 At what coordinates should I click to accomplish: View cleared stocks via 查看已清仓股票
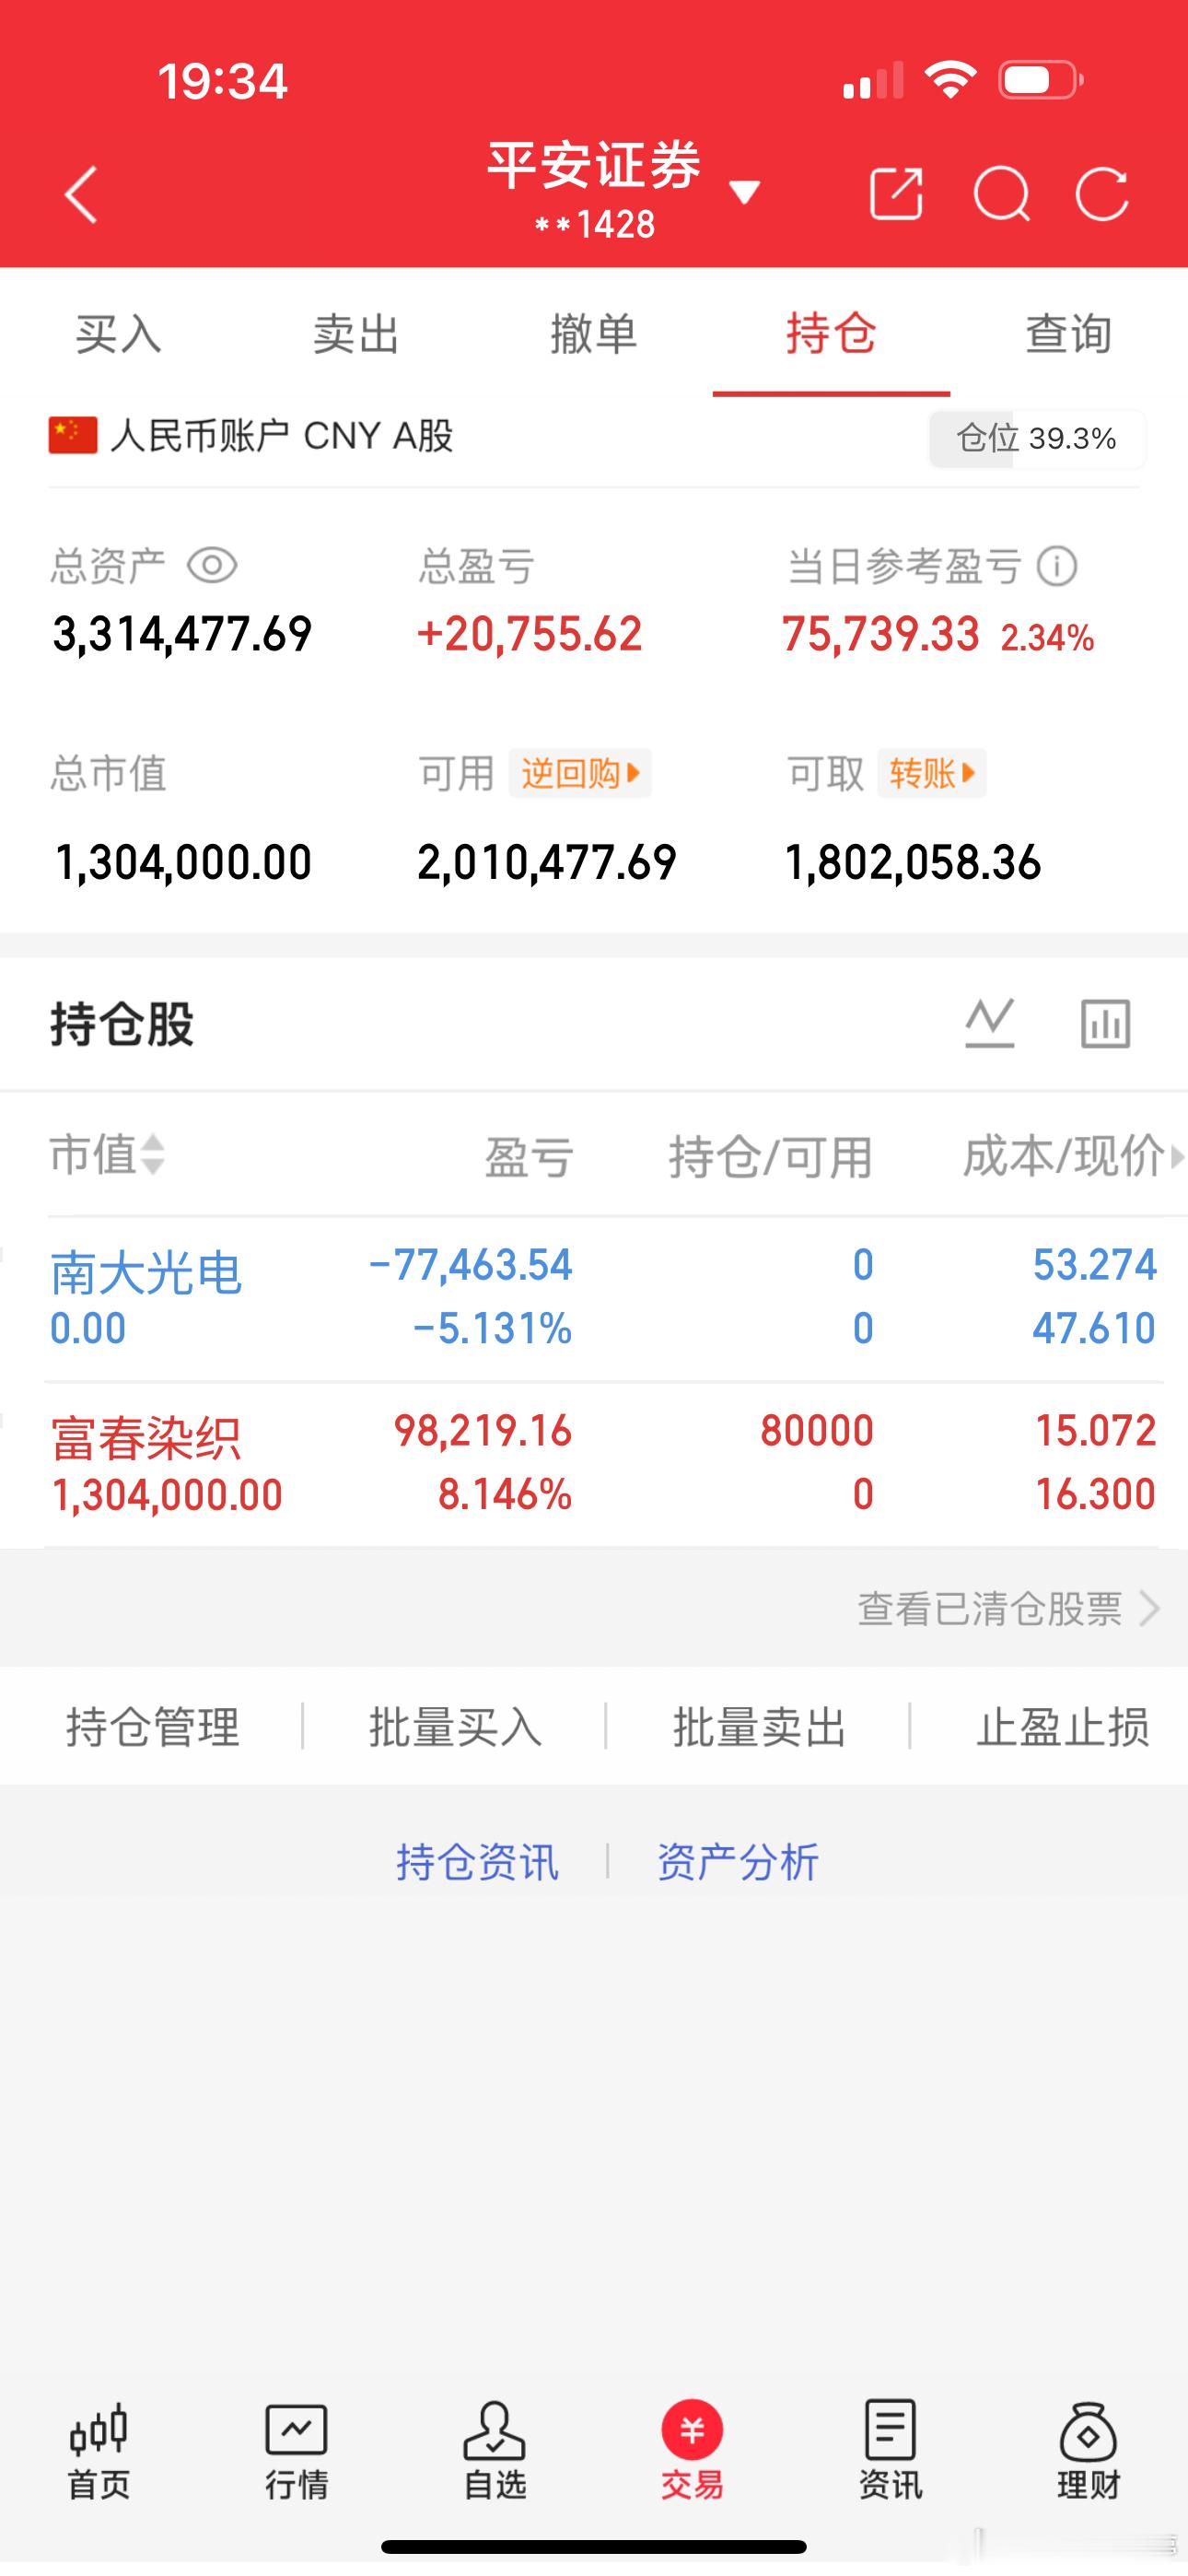[1008, 1609]
